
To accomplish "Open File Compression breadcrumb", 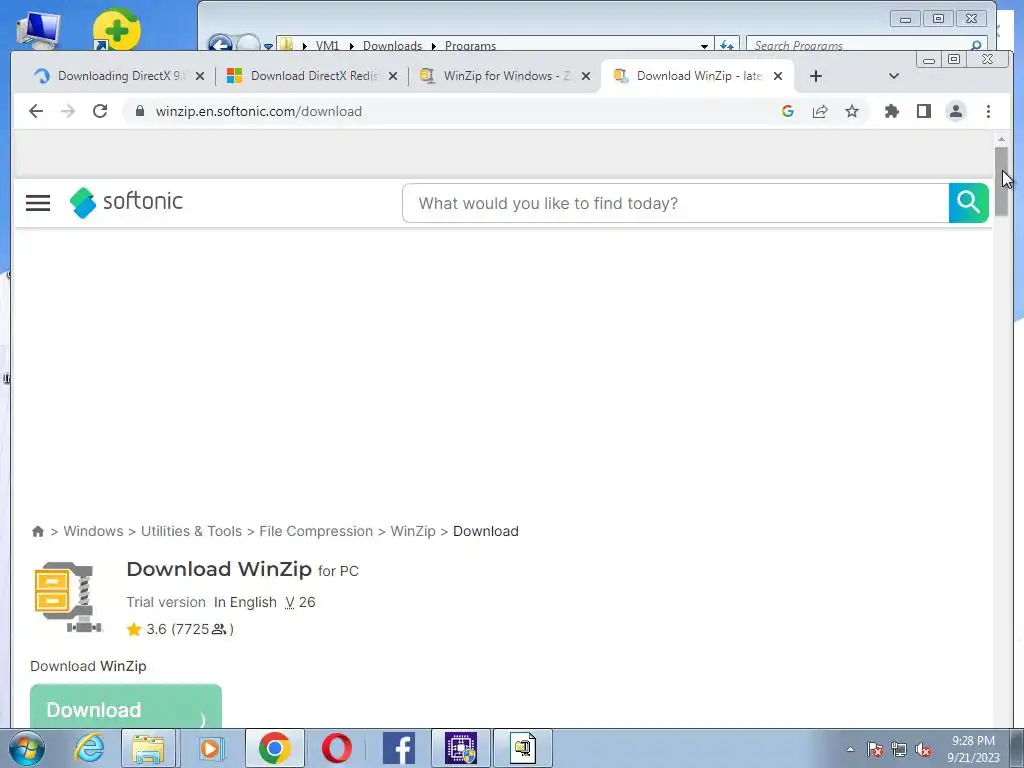I will 316,531.
